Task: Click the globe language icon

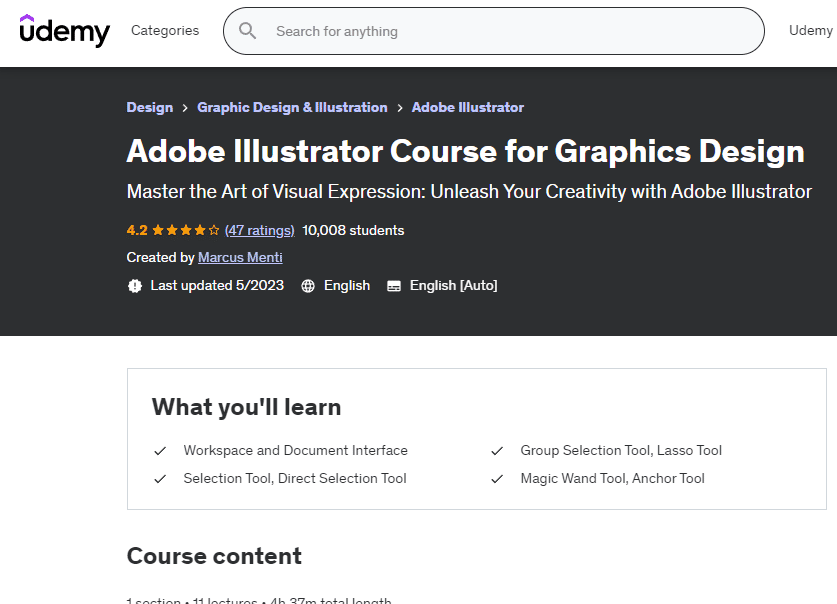Action: point(308,286)
